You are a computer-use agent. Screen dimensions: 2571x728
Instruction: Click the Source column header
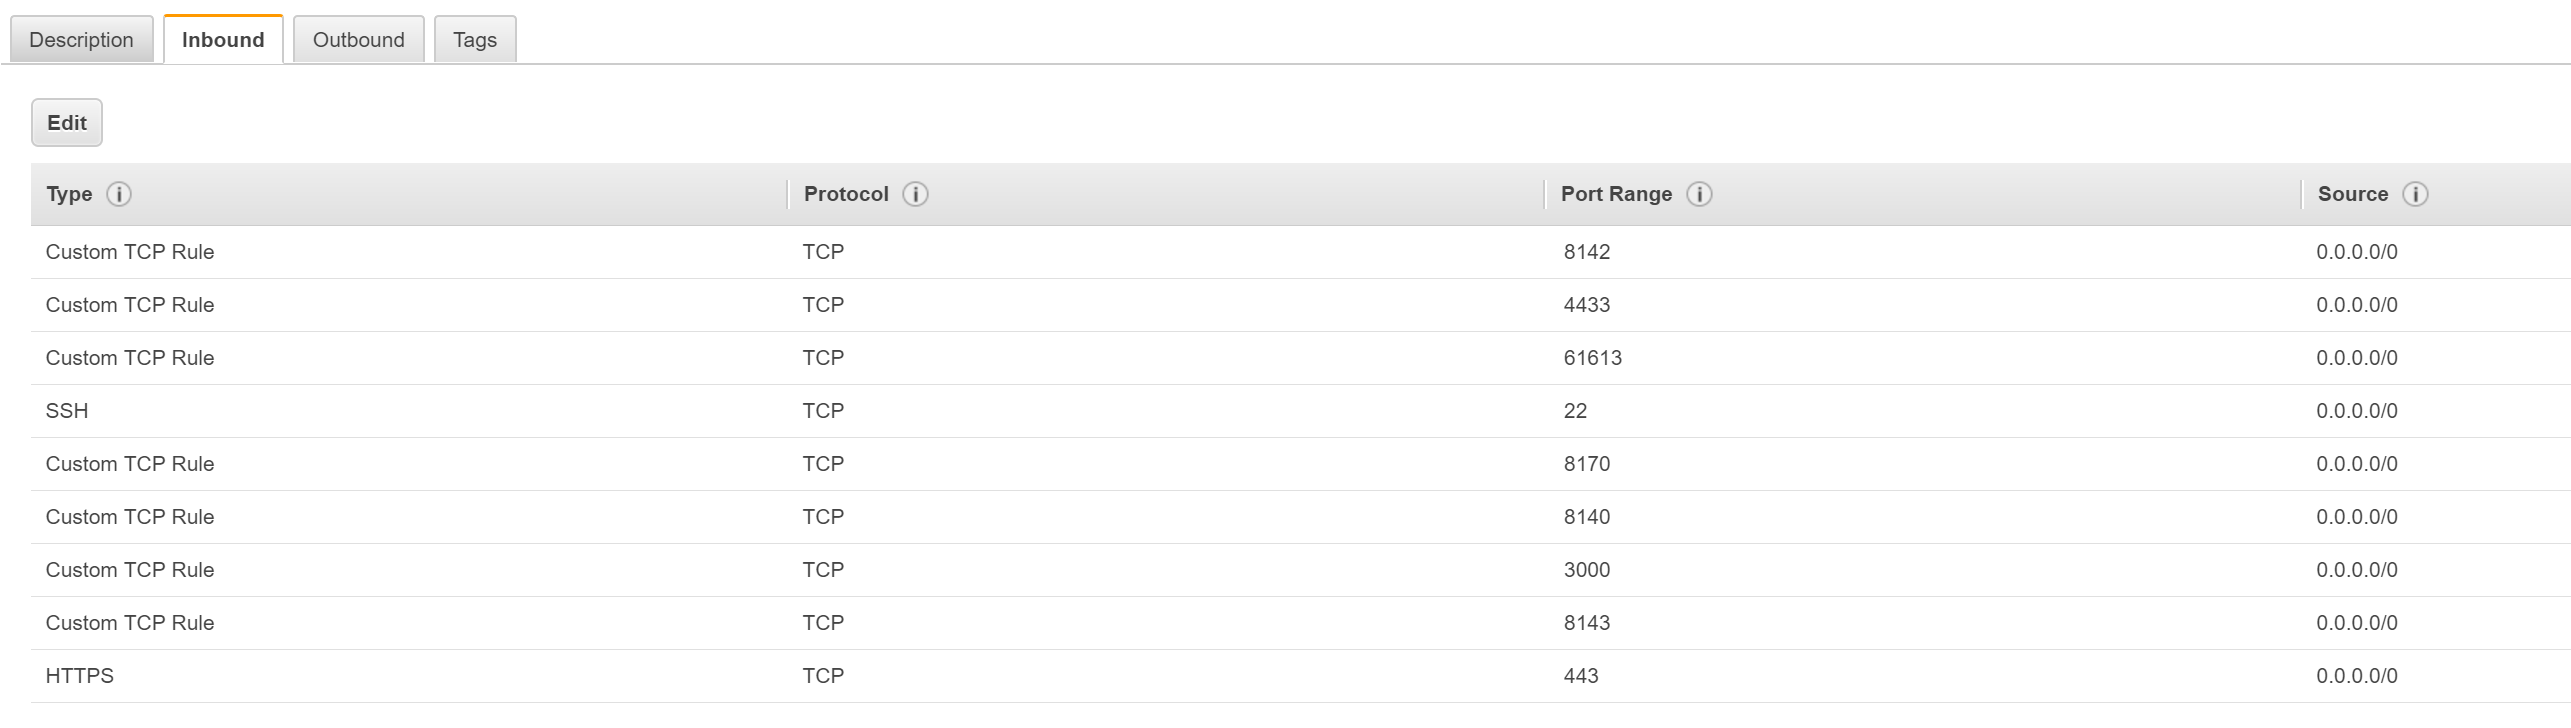pyautogui.click(x=2352, y=194)
